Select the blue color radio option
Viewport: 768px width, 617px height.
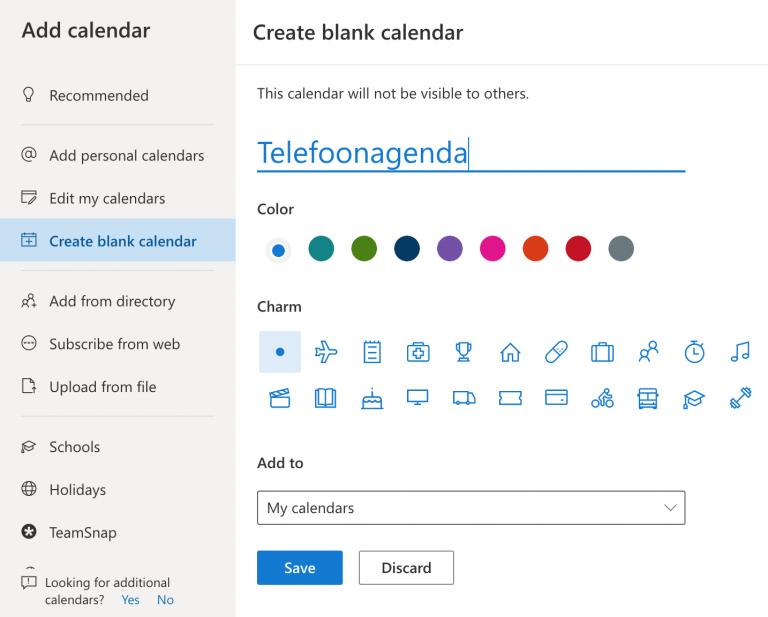coord(278,250)
